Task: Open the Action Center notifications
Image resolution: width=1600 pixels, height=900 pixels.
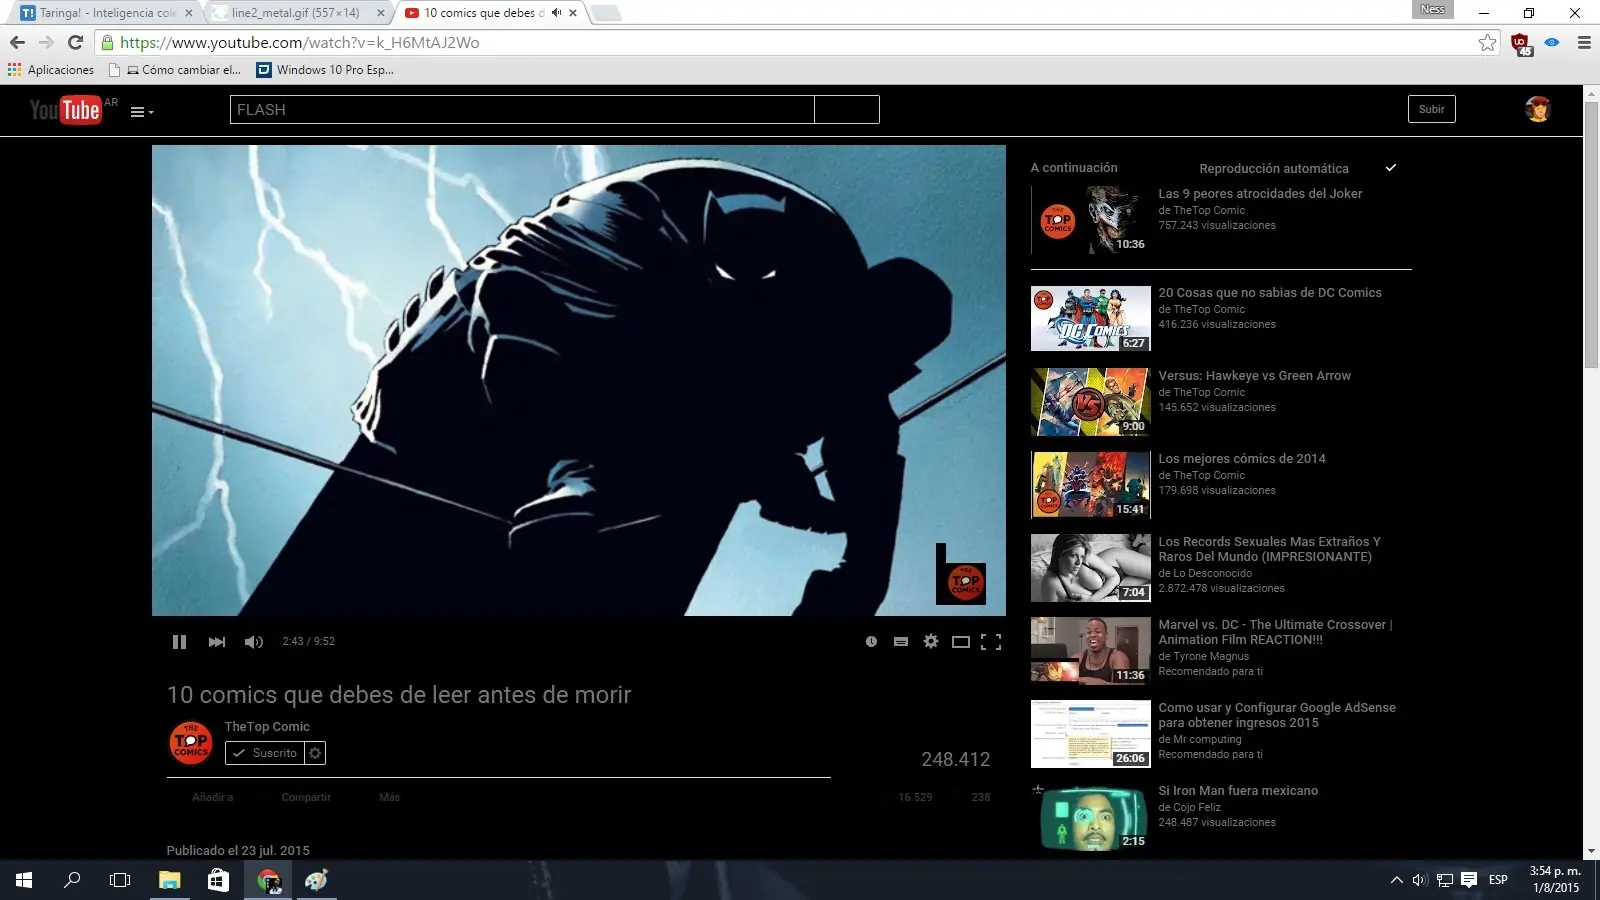Action: (x=1469, y=880)
